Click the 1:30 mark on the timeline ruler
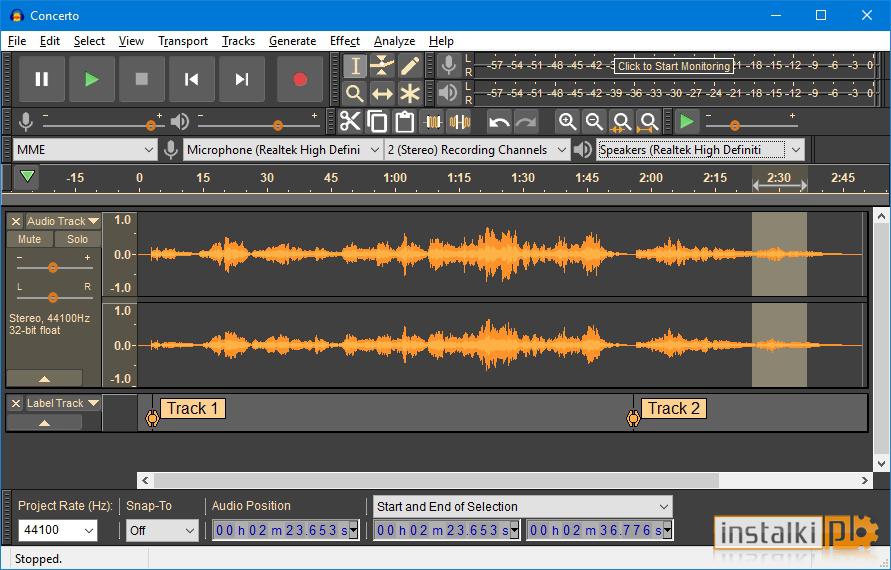The height and width of the screenshot is (570, 891). coord(522,178)
